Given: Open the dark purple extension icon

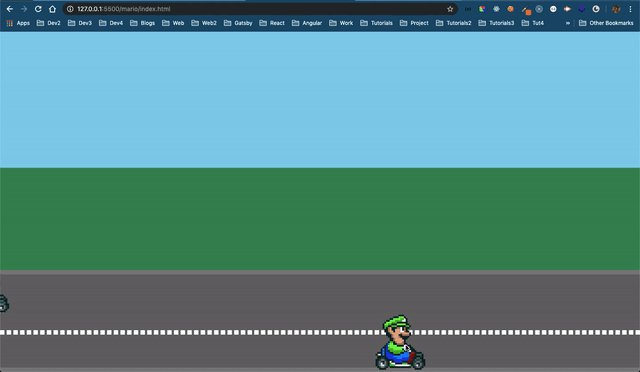Looking at the screenshot, I should pyautogui.click(x=582, y=9).
